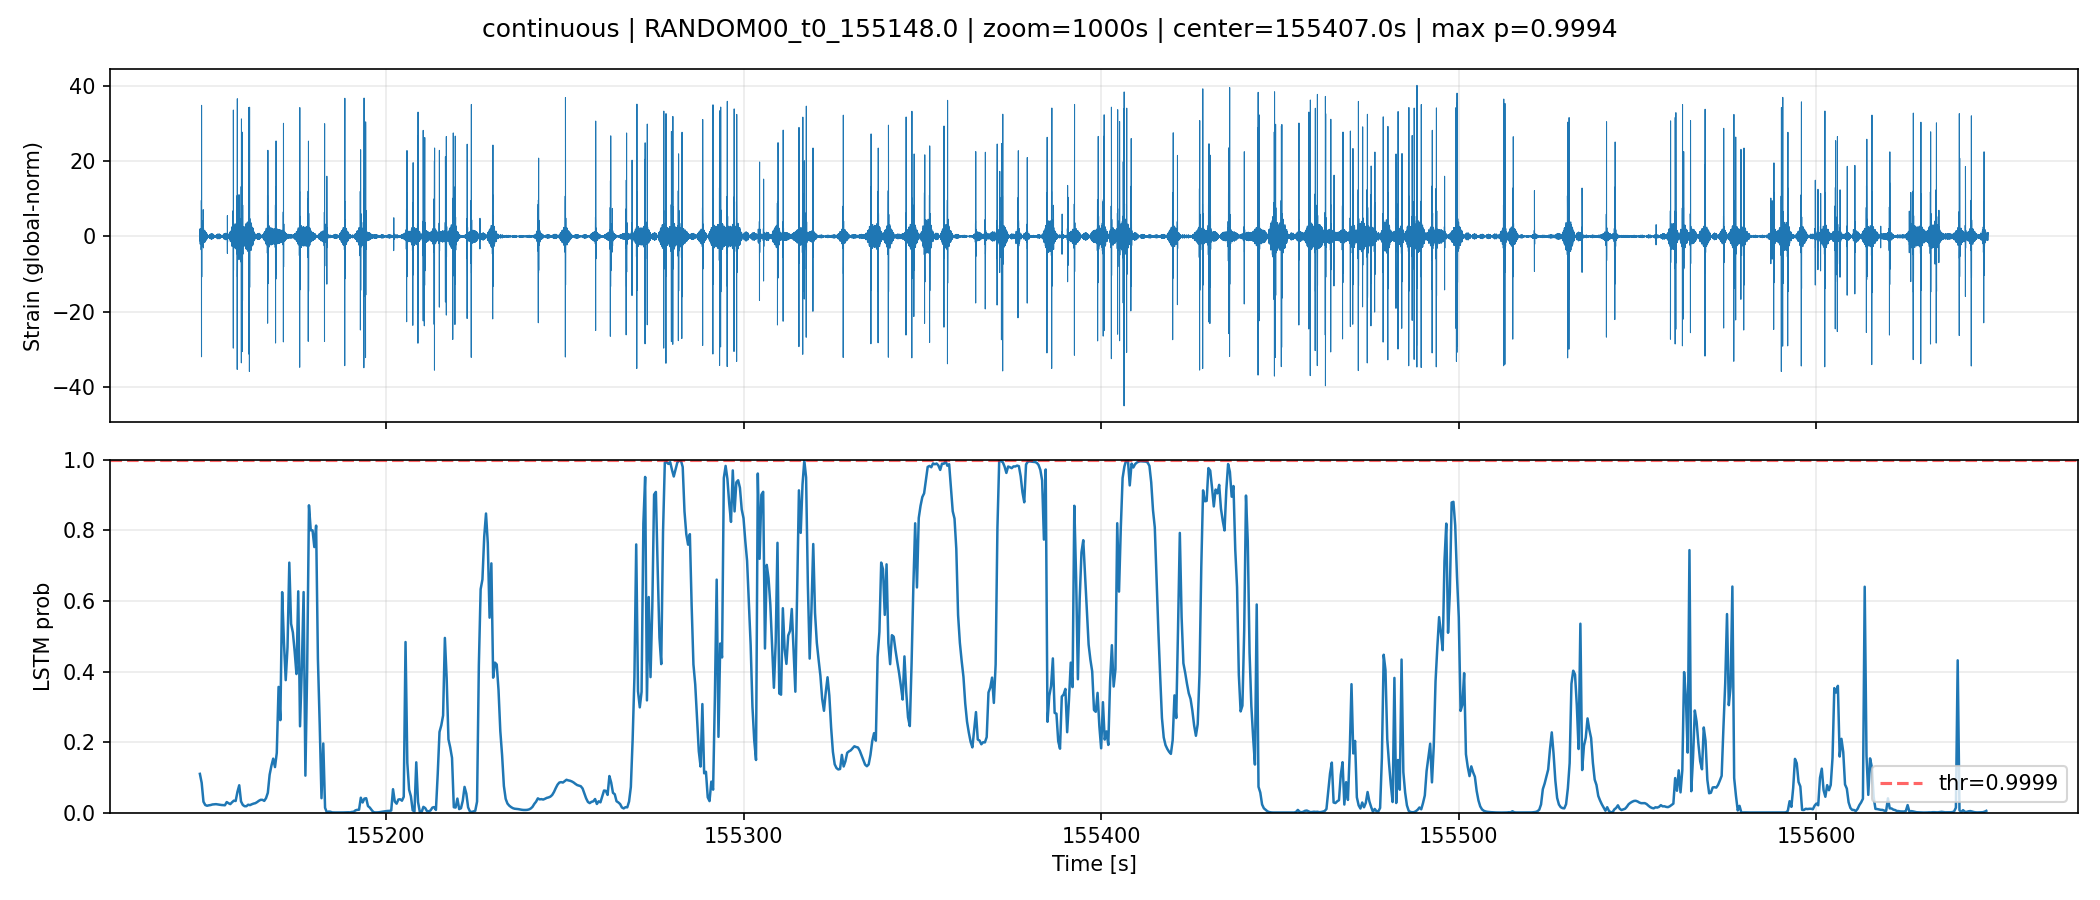Image resolution: width=2100 pixels, height=900 pixels.
Task: Click the "155500" time tick label
Action: click(1458, 835)
